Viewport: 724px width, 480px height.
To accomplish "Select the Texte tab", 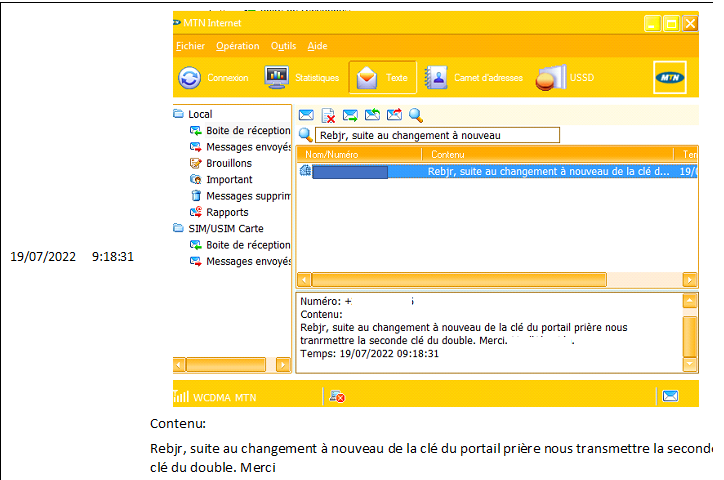I will 382,78.
